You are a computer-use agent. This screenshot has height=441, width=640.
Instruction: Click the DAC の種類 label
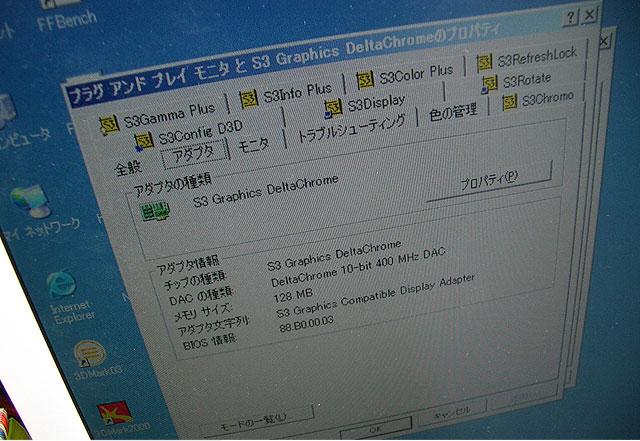tap(202, 297)
